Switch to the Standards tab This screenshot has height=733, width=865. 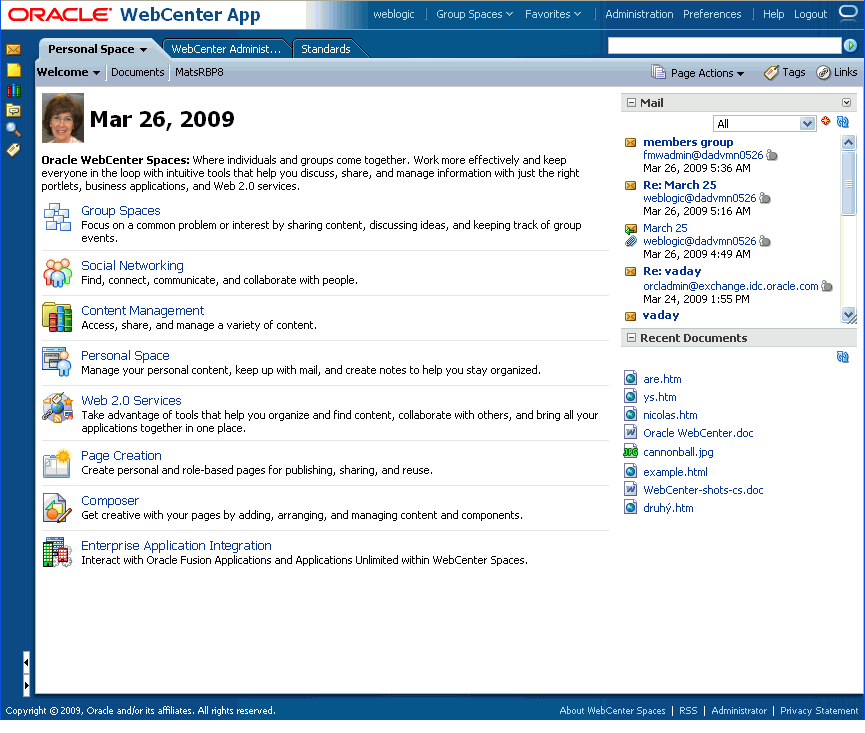[x=325, y=49]
